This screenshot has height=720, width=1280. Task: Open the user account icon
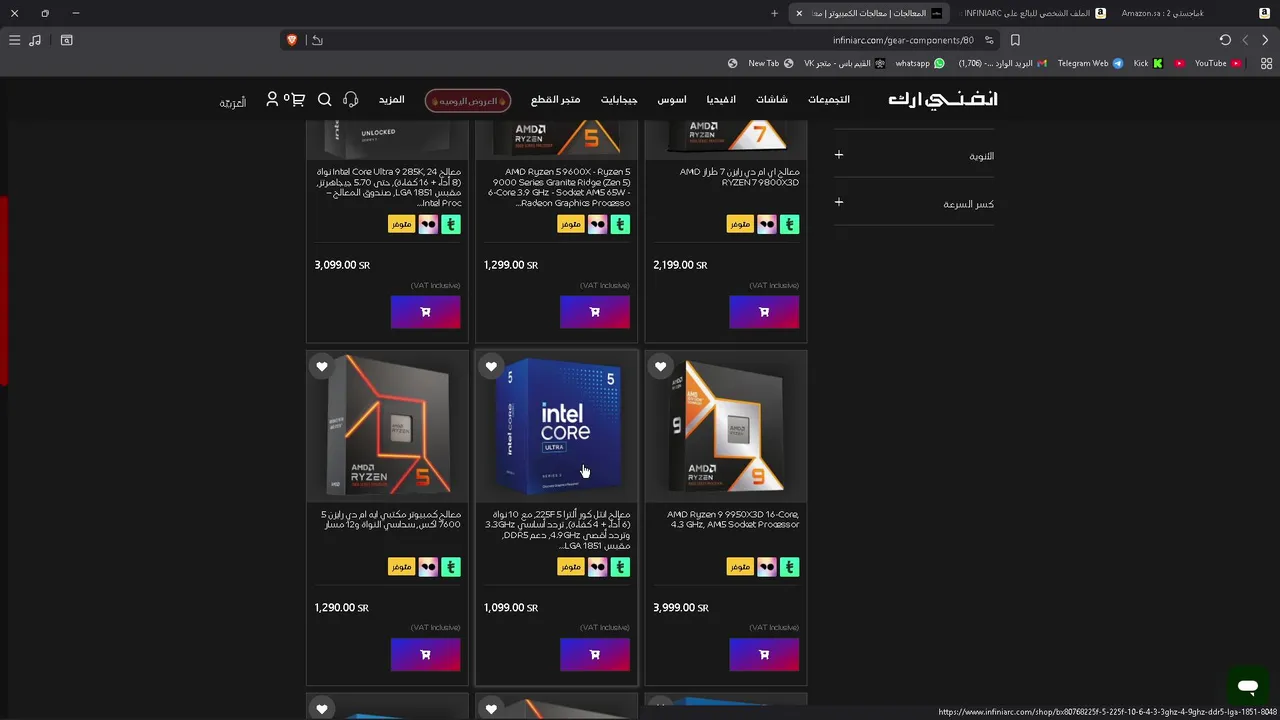coord(272,99)
